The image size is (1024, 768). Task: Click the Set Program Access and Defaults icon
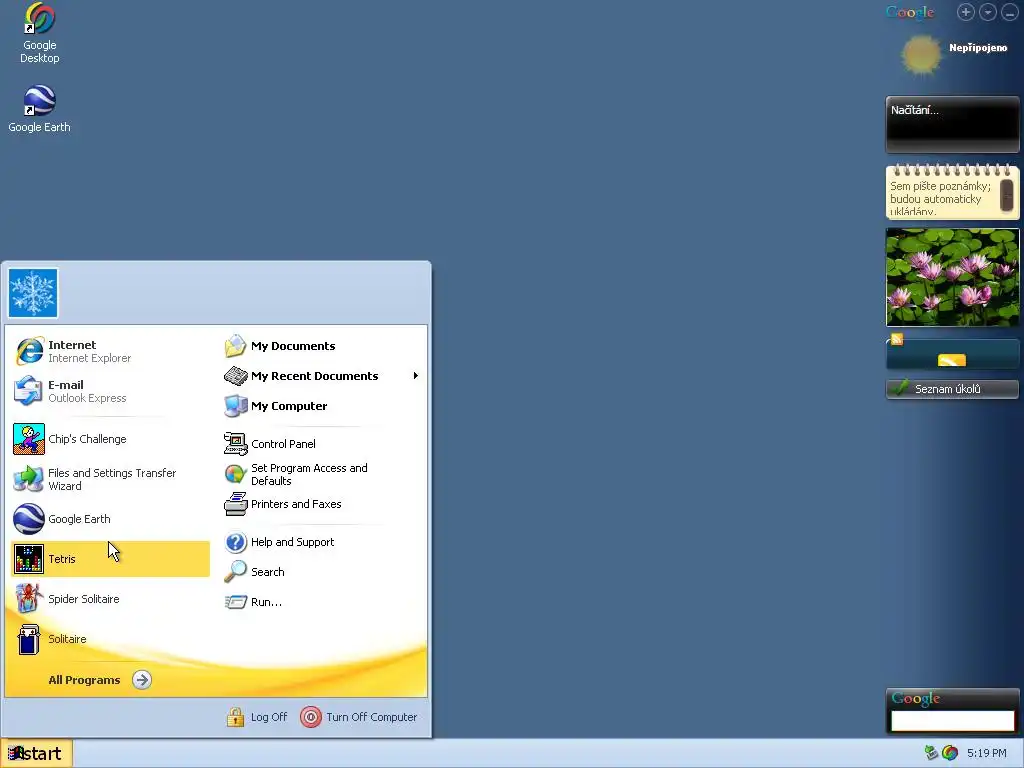pos(235,474)
